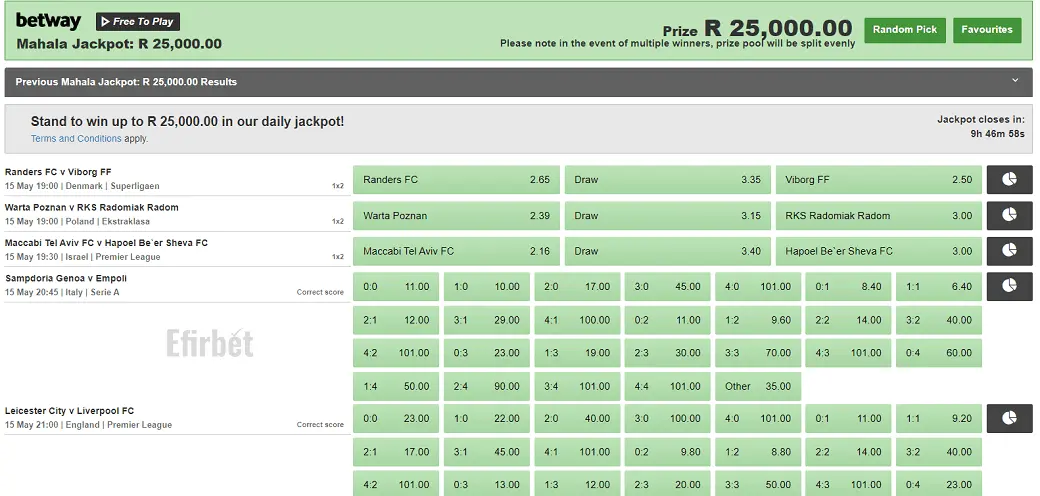This screenshot has height=496, width=1040.
Task: Select Sampdoria score 3:3 at 70.00
Action: tap(758, 353)
